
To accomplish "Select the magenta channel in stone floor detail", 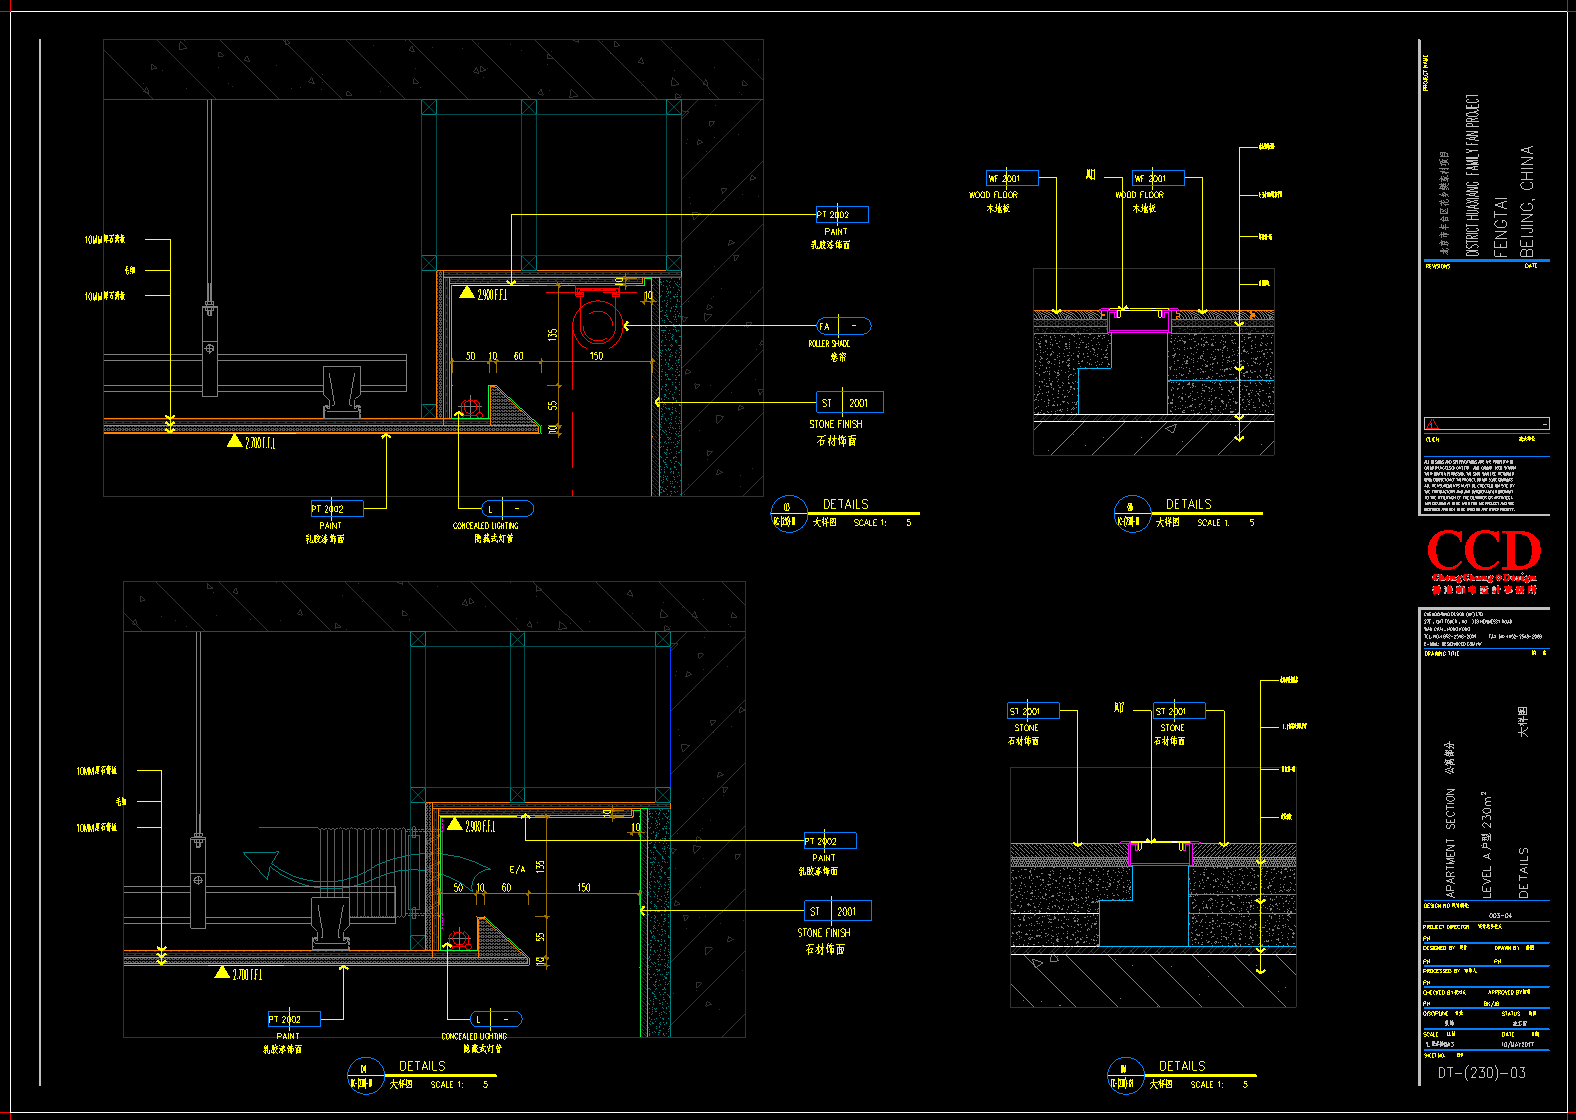I will [x=1160, y=852].
